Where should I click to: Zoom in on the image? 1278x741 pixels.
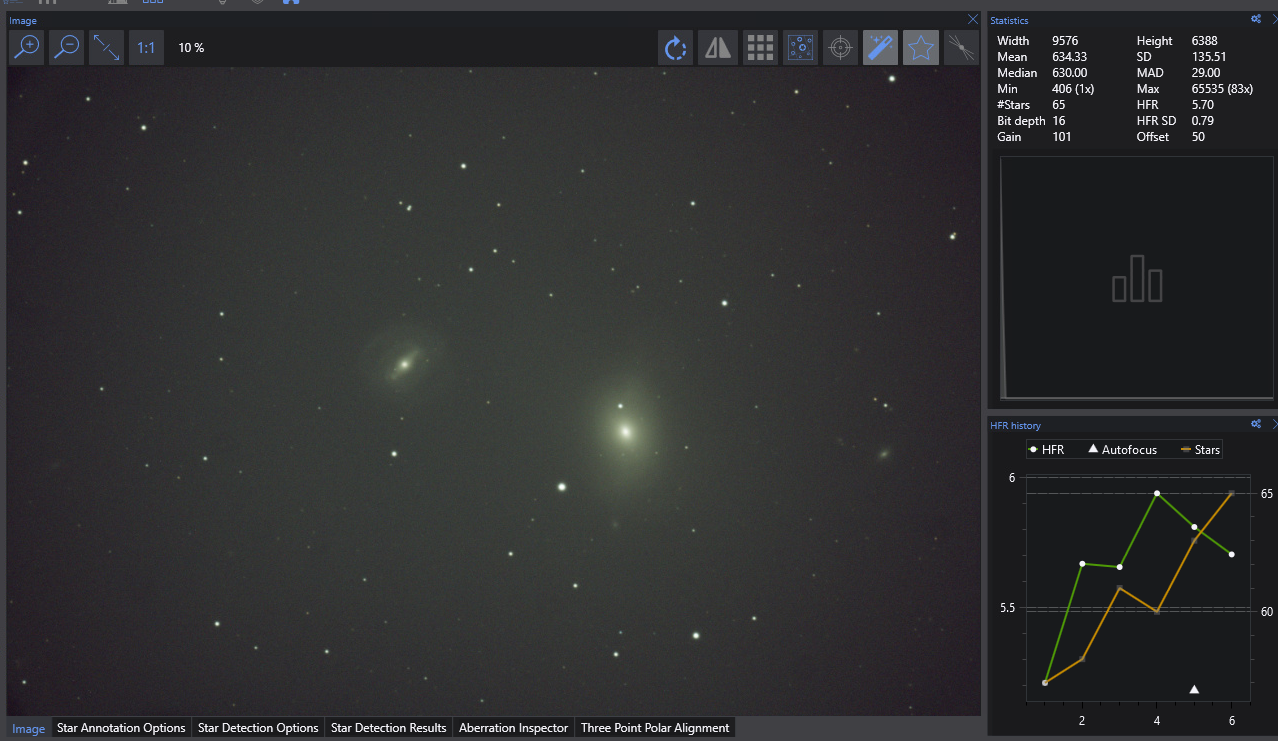[27, 47]
